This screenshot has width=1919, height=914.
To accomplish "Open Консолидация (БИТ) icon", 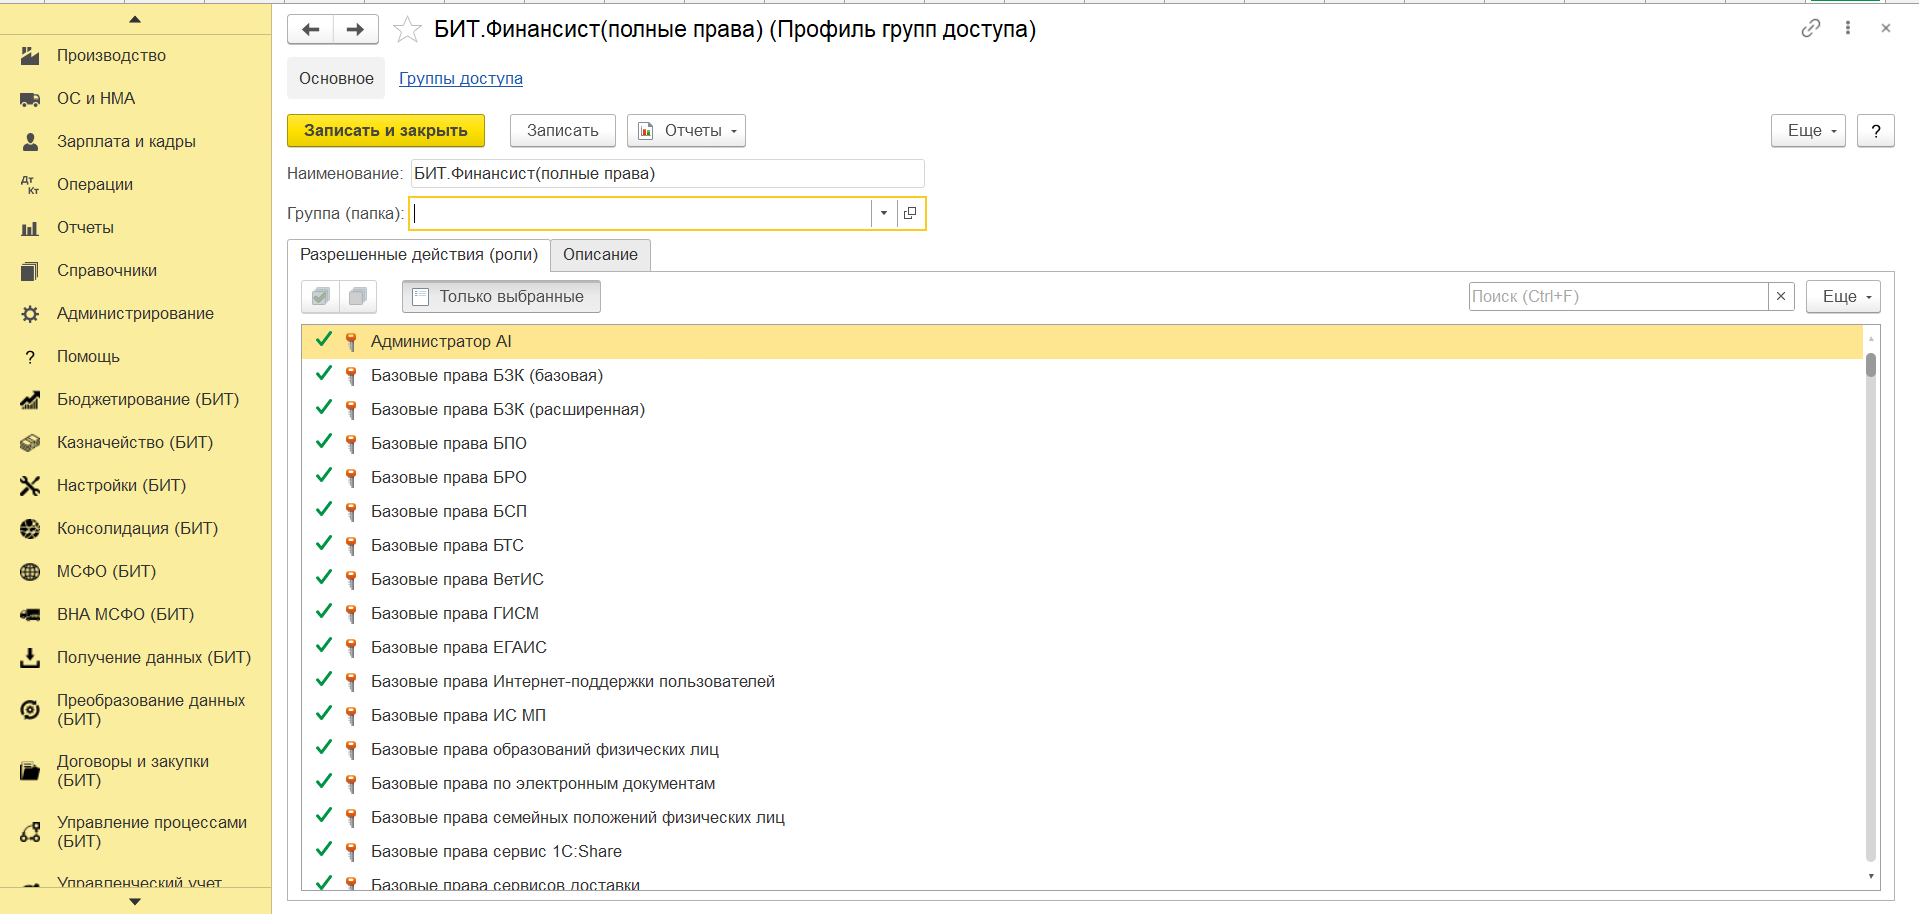I will pyautogui.click(x=30, y=529).
